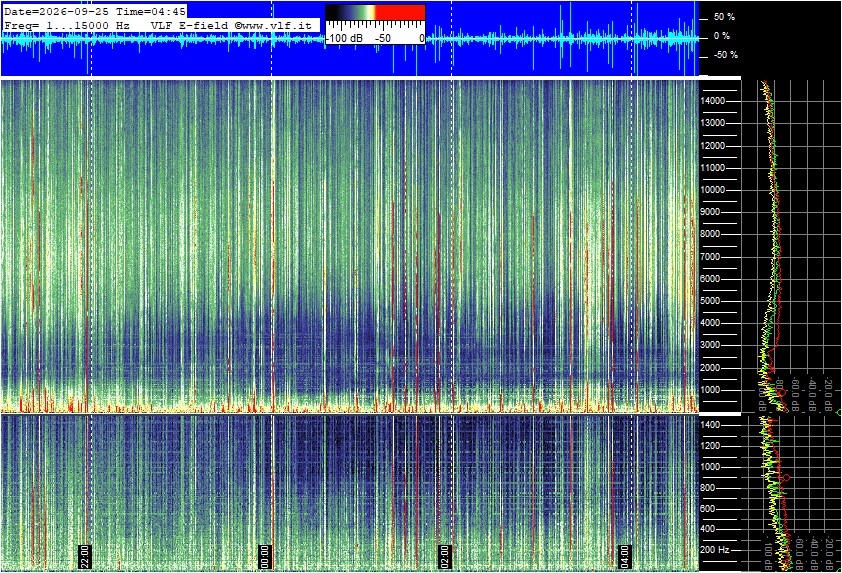Screen dimensions: 842x573
Task: Click the -50 % amplitude axis label
Action: point(725,55)
